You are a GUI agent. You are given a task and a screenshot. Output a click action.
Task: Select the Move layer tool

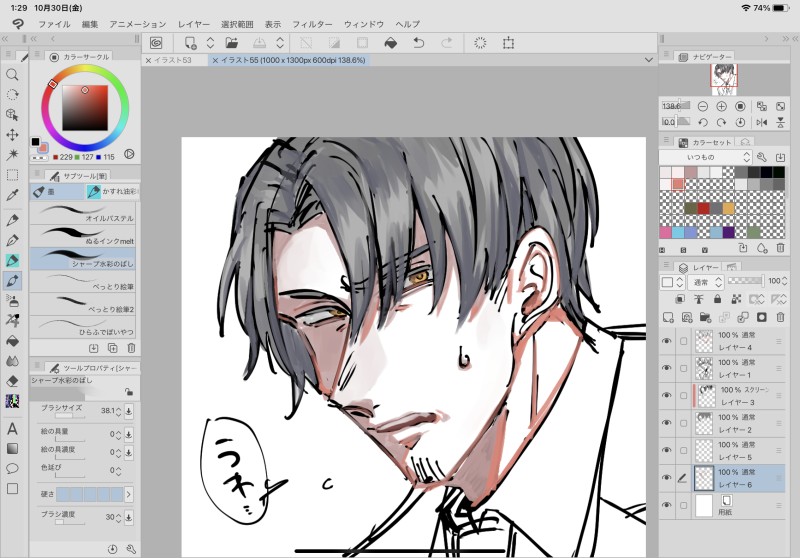(12, 135)
